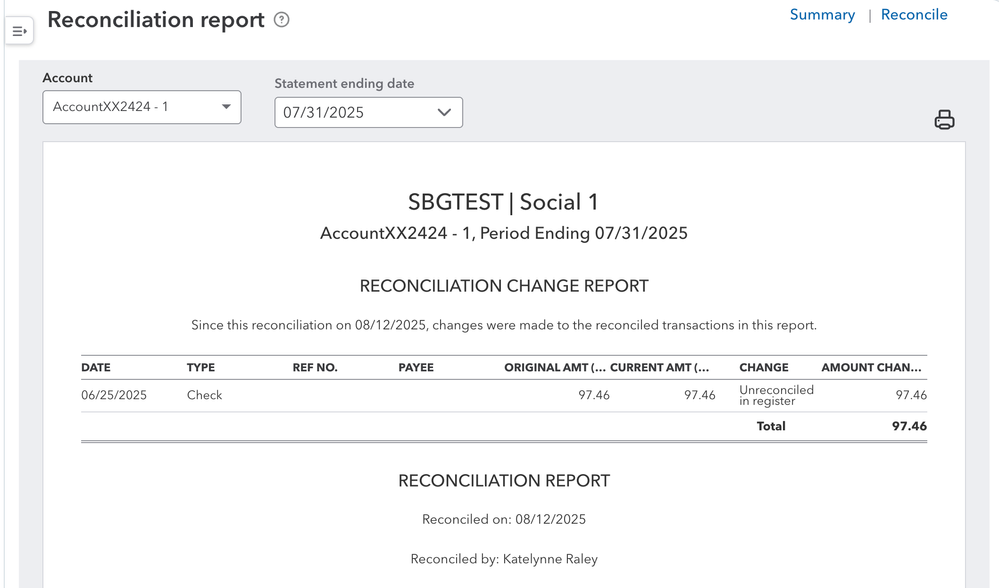Click the CHANGE column header

coord(764,368)
